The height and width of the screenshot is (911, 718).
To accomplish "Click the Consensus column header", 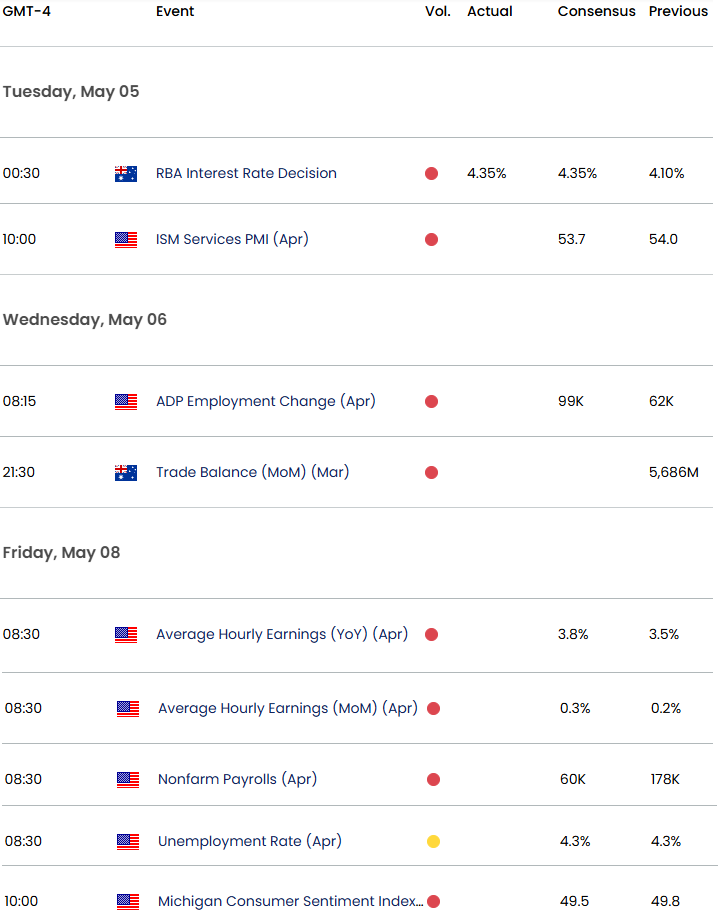I will pyautogui.click(x=597, y=11).
